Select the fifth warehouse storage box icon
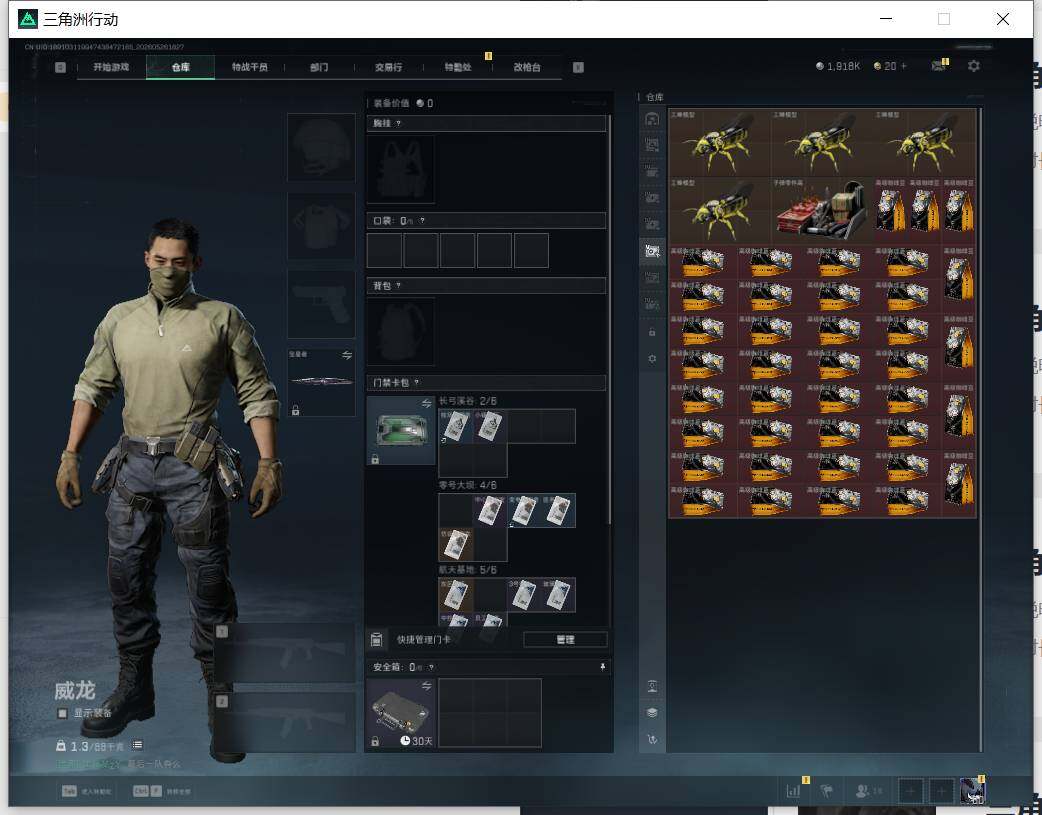 (652, 224)
